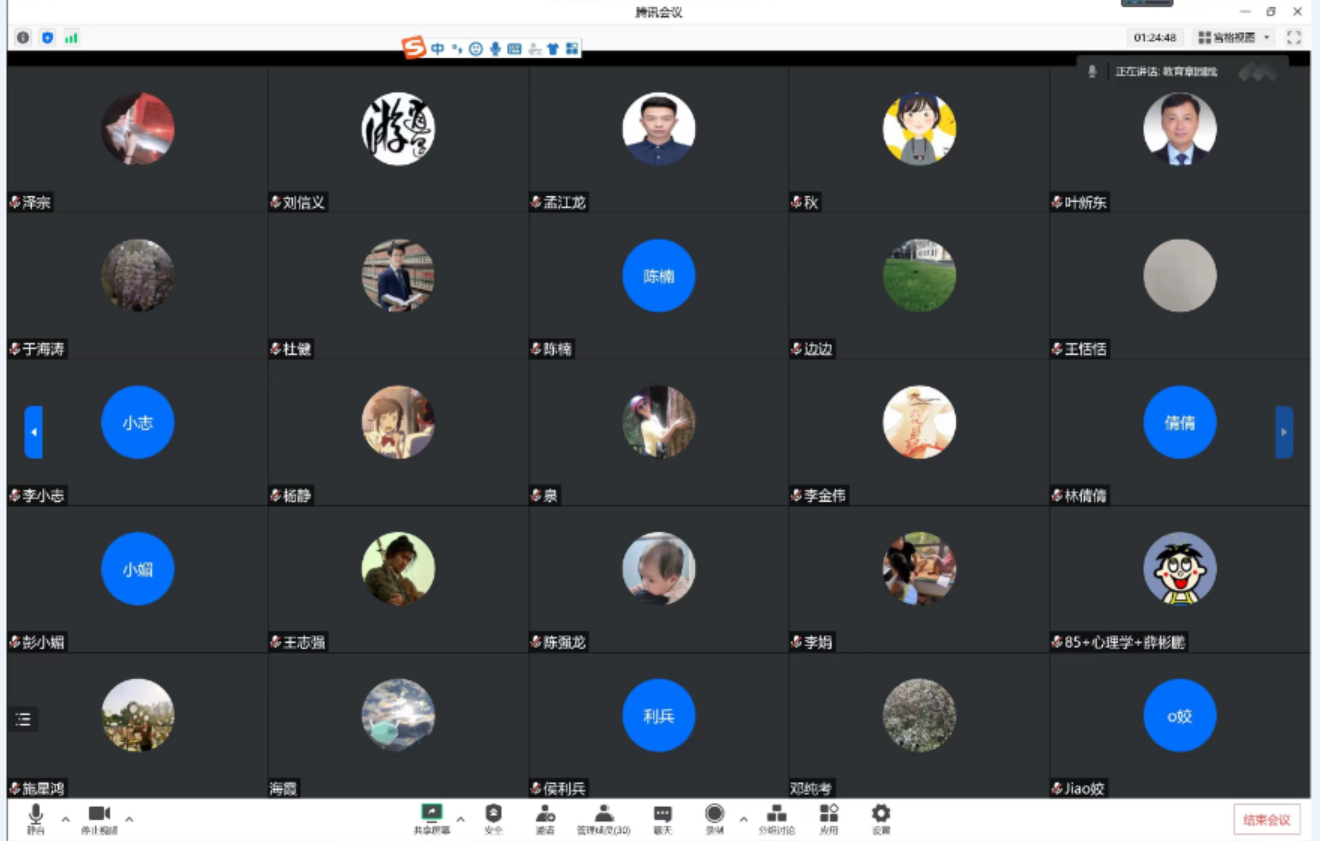
Task: Expand audio options arrow next to microphone
Action: pos(66,820)
